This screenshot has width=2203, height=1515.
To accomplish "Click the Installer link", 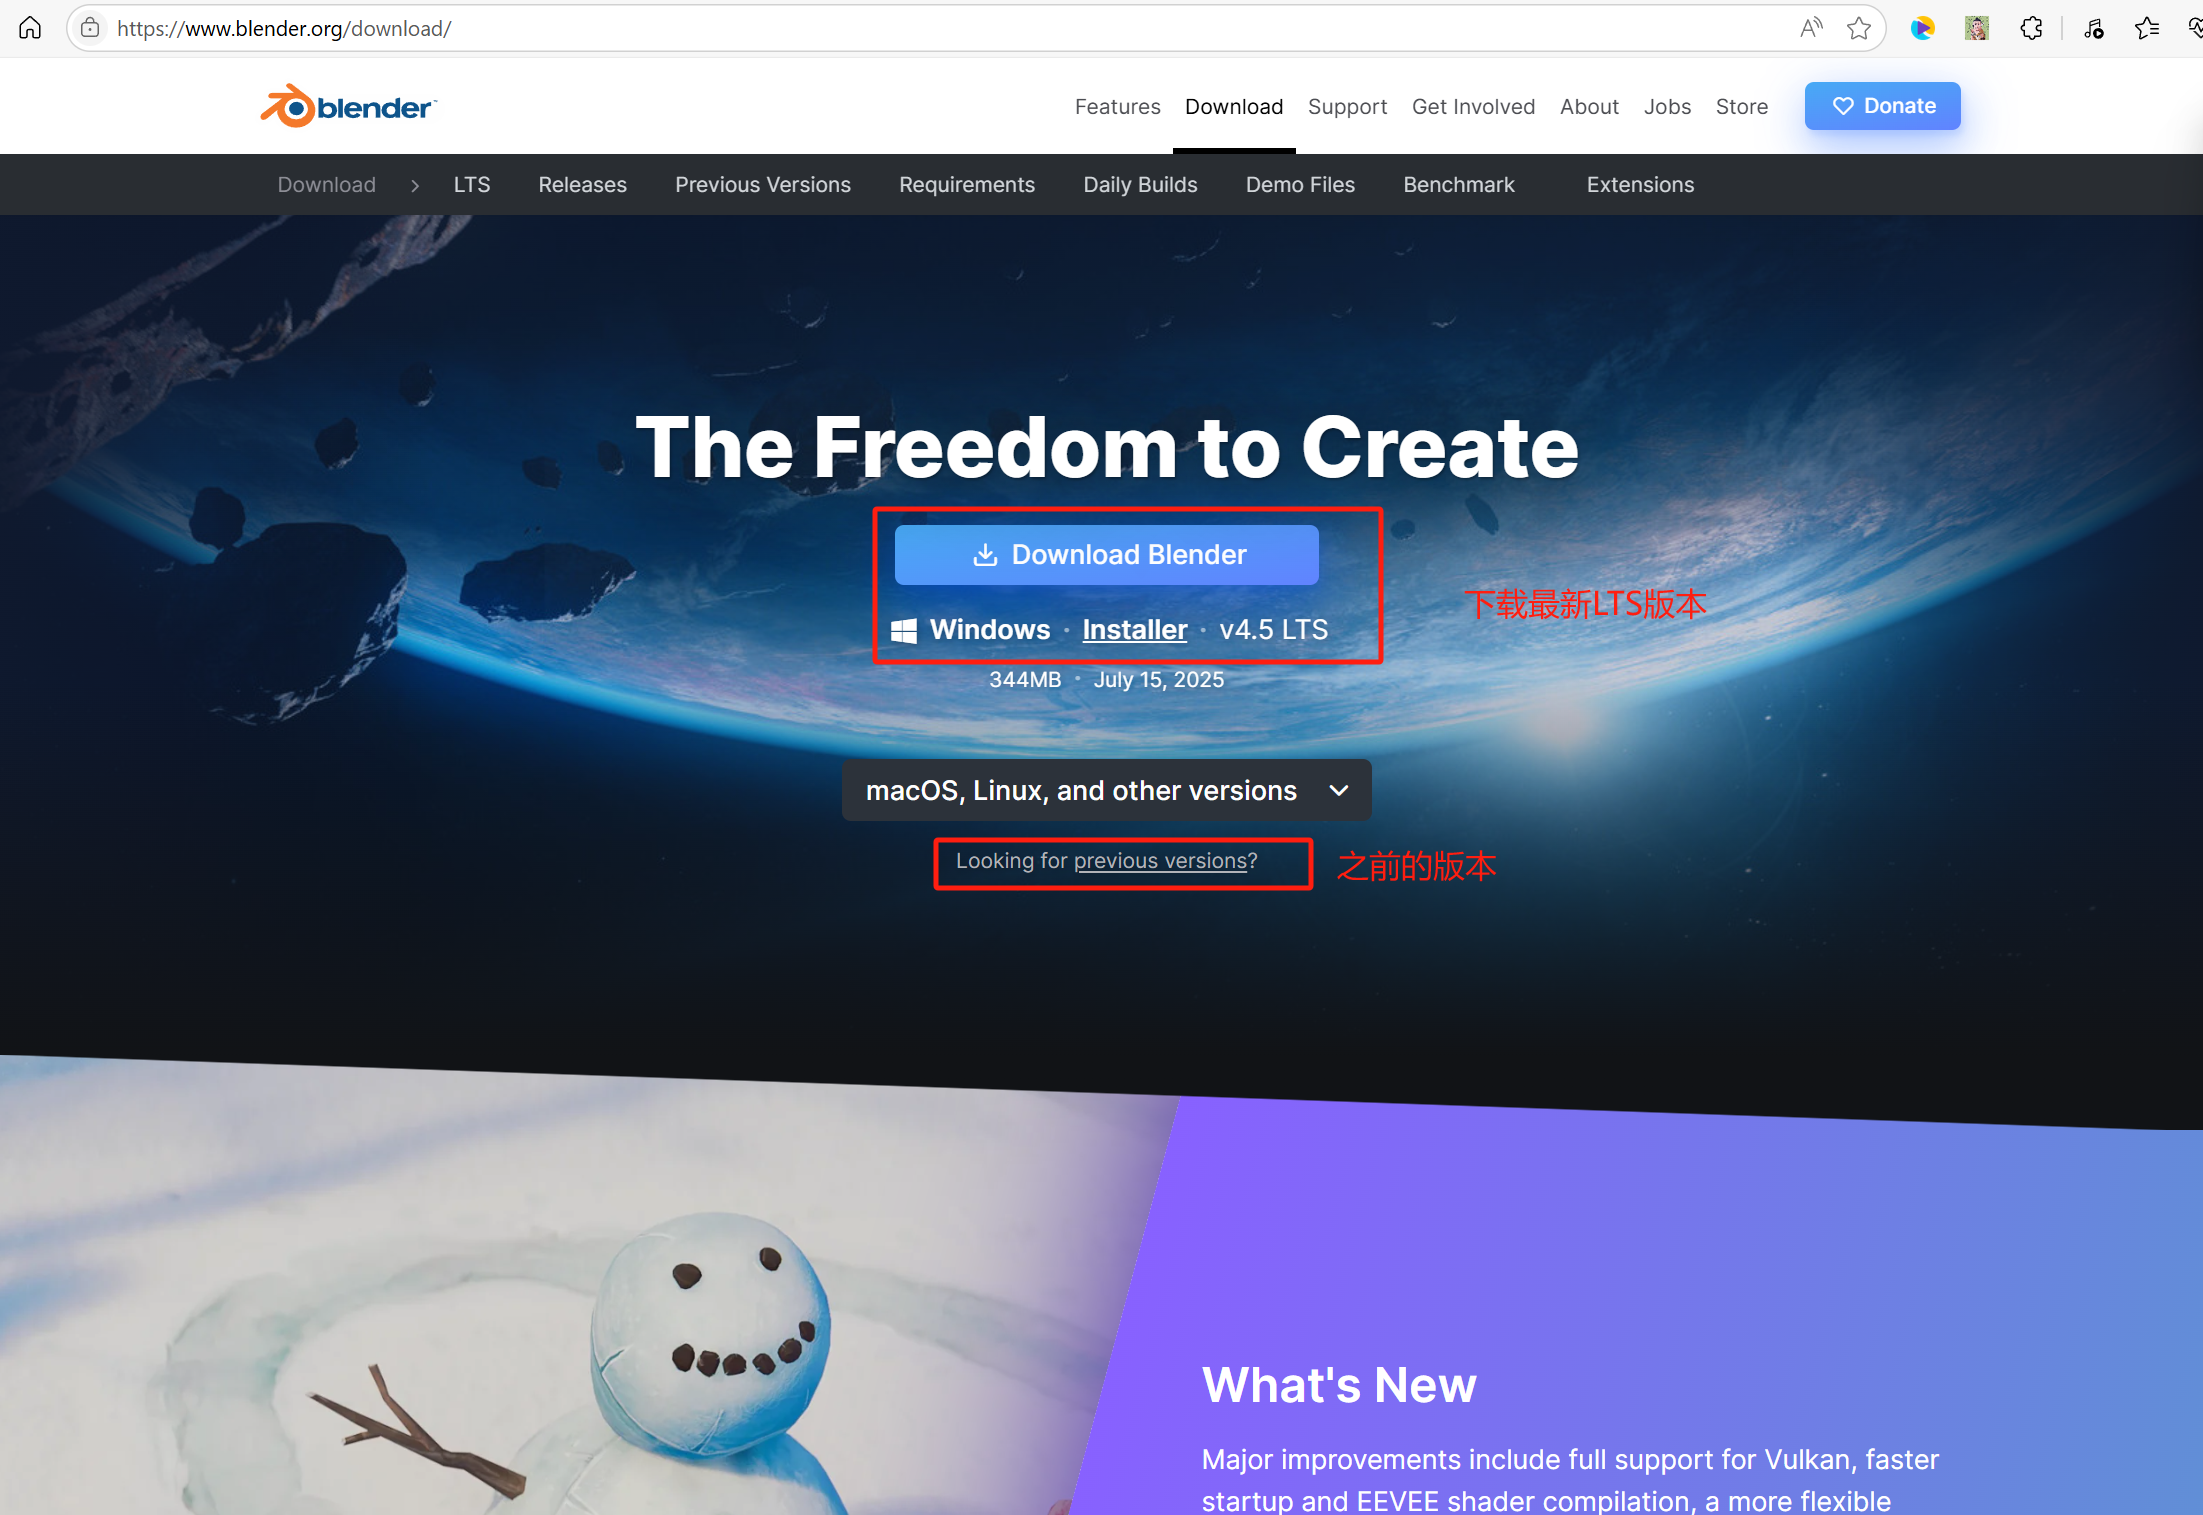I will point(1134,630).
